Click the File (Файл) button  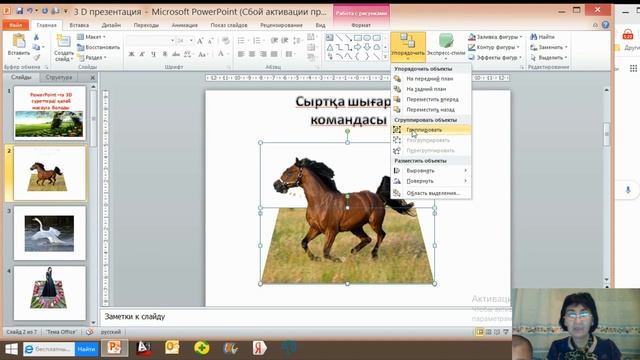16,25
